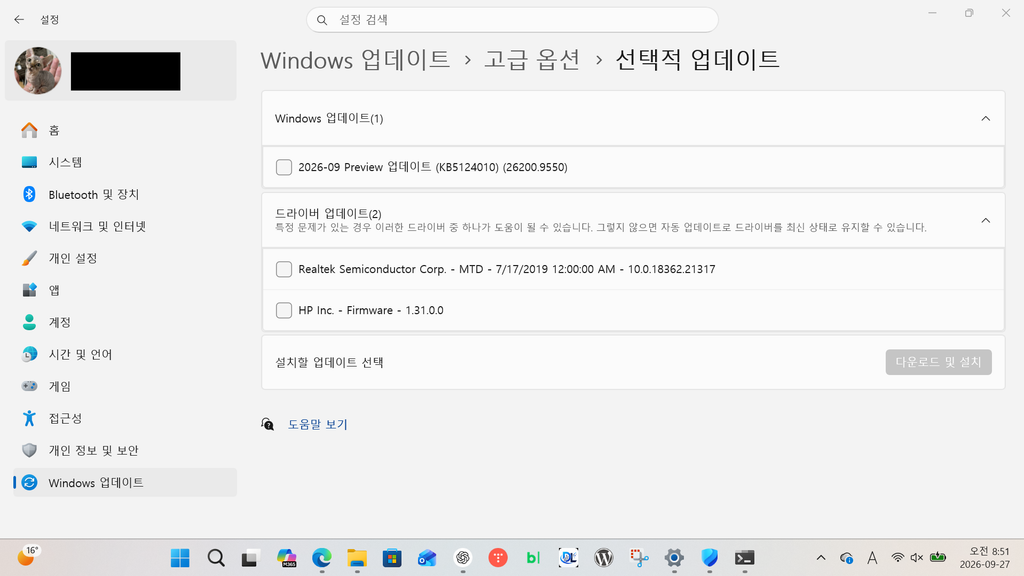The height and width of the screenshot is (576, 1024).
Task: Open File Explorer from taskbar
Action: point(357,558)
